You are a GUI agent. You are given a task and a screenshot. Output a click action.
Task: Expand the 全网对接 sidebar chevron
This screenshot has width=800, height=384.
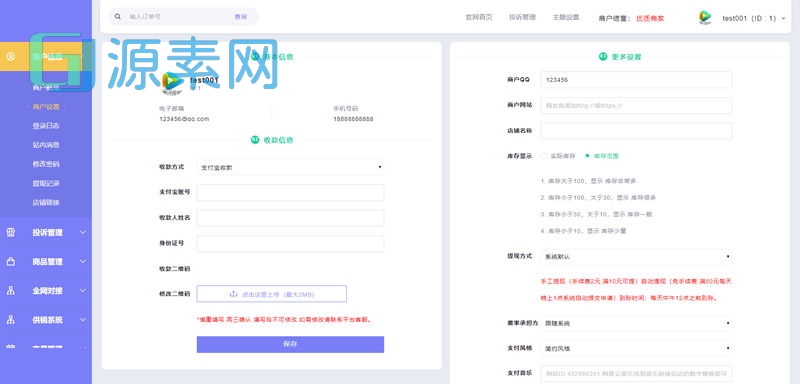tap(83, 291)
